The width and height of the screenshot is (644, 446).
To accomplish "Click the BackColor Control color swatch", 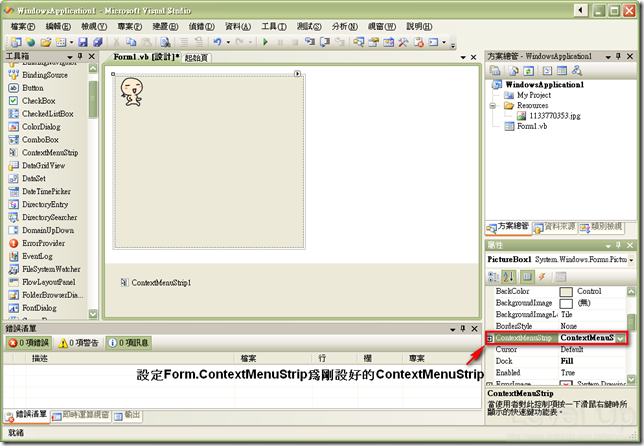I will [566, 292].
